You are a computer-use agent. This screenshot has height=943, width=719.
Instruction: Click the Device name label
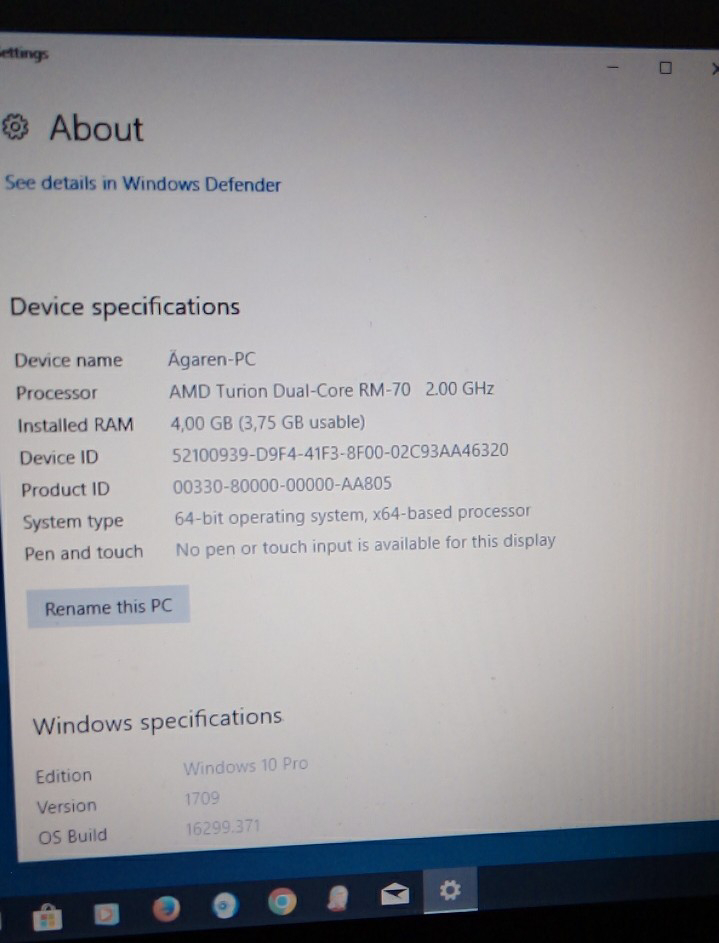point(69,360)
